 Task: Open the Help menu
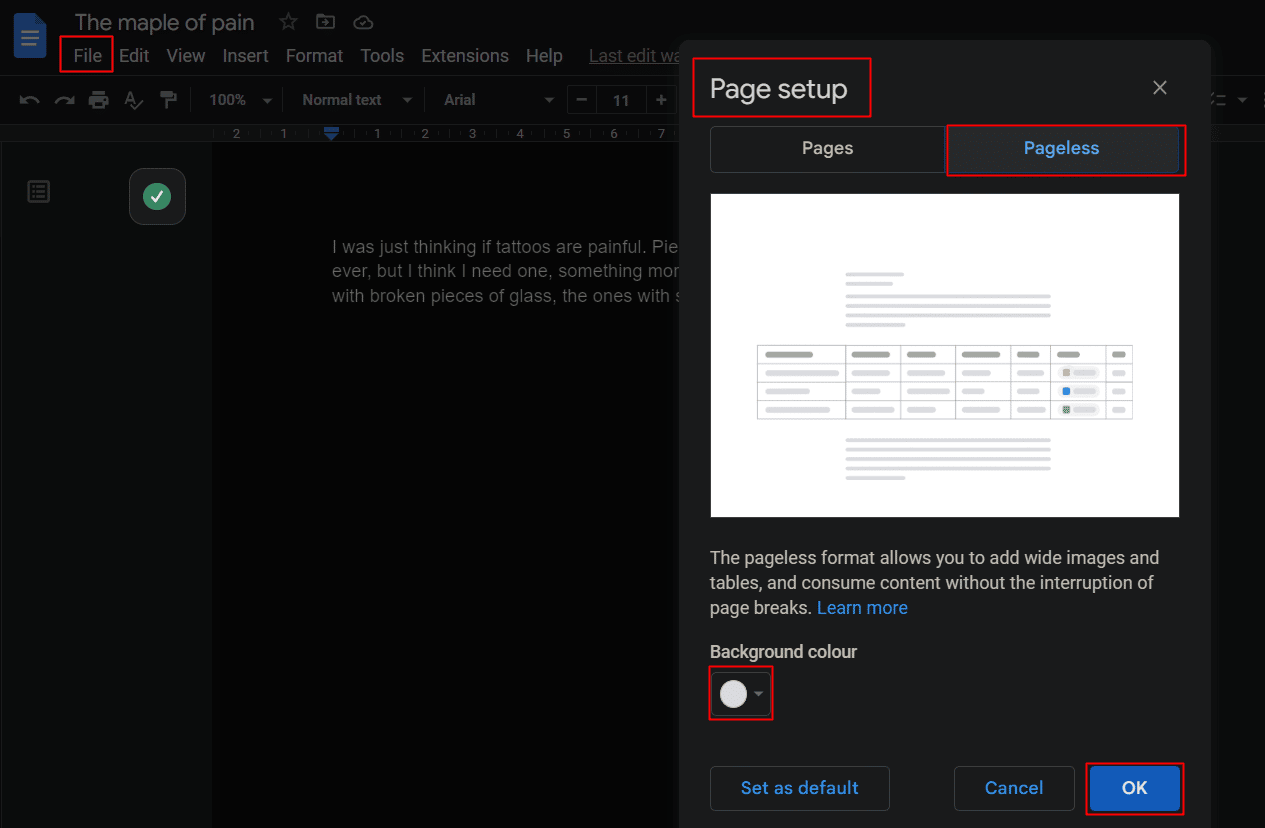(x=544, y=56)
